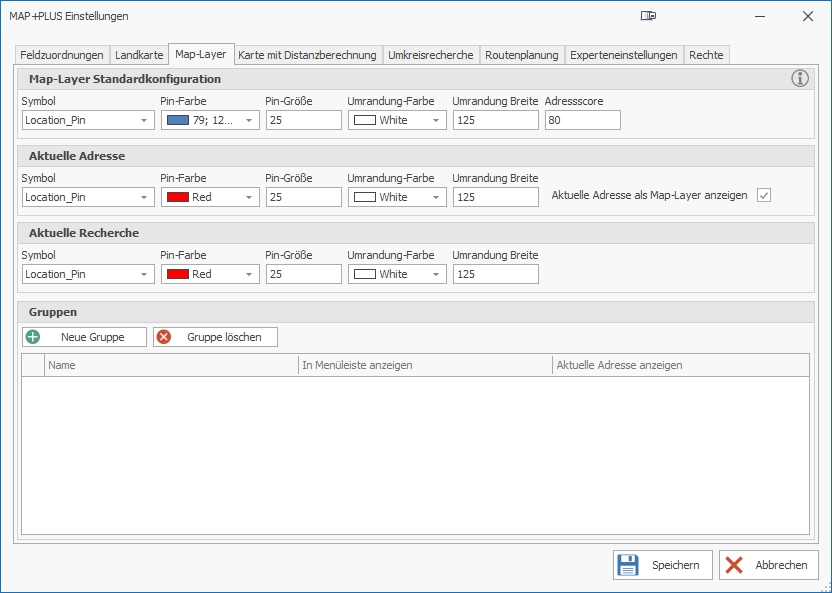Click Pin-Größe field under Aktuelle Adresse

[304, 197]
